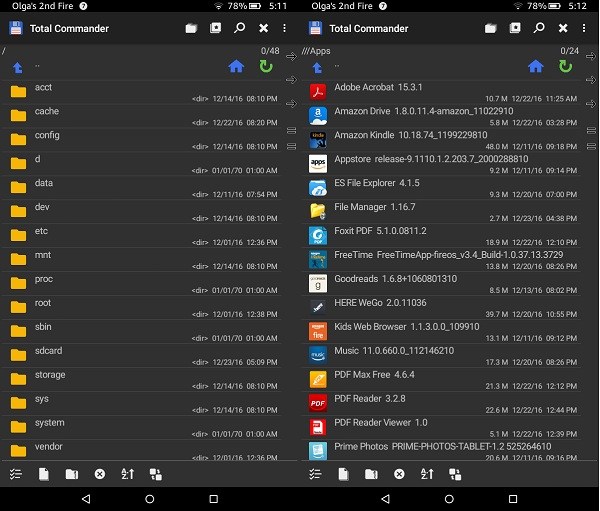This screenshot has width=600, height=511.
Task: Open the overflow menu in right Apps screen
Action: coord(584,28)
